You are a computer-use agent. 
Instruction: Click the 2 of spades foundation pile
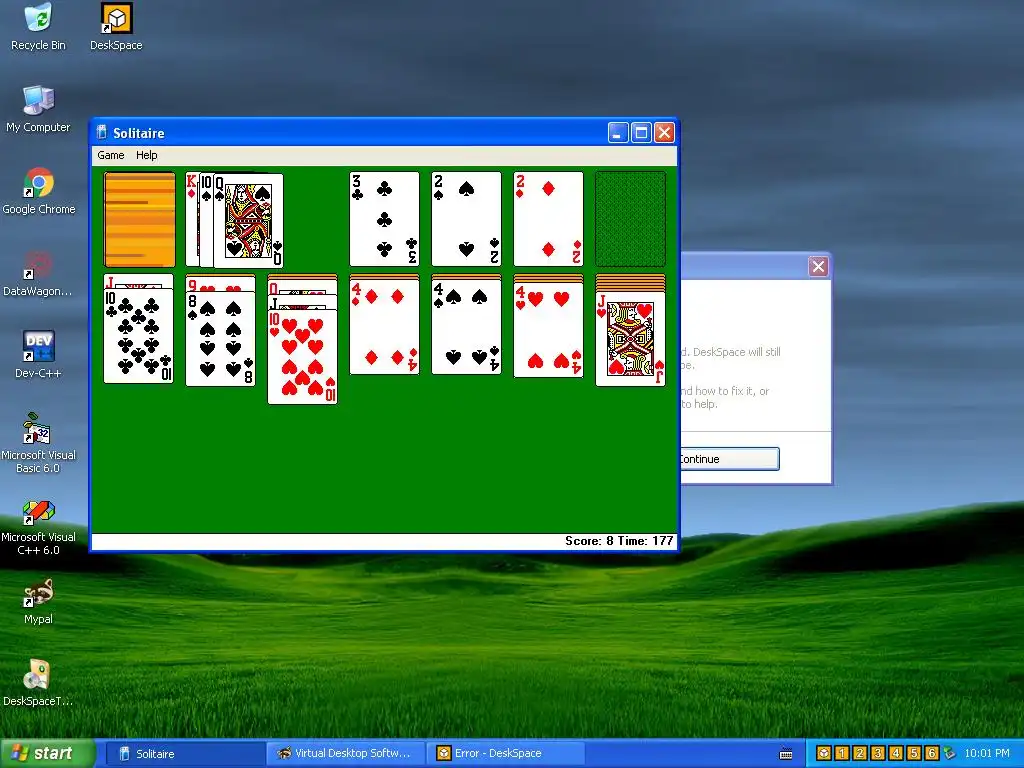coord(466,219)
